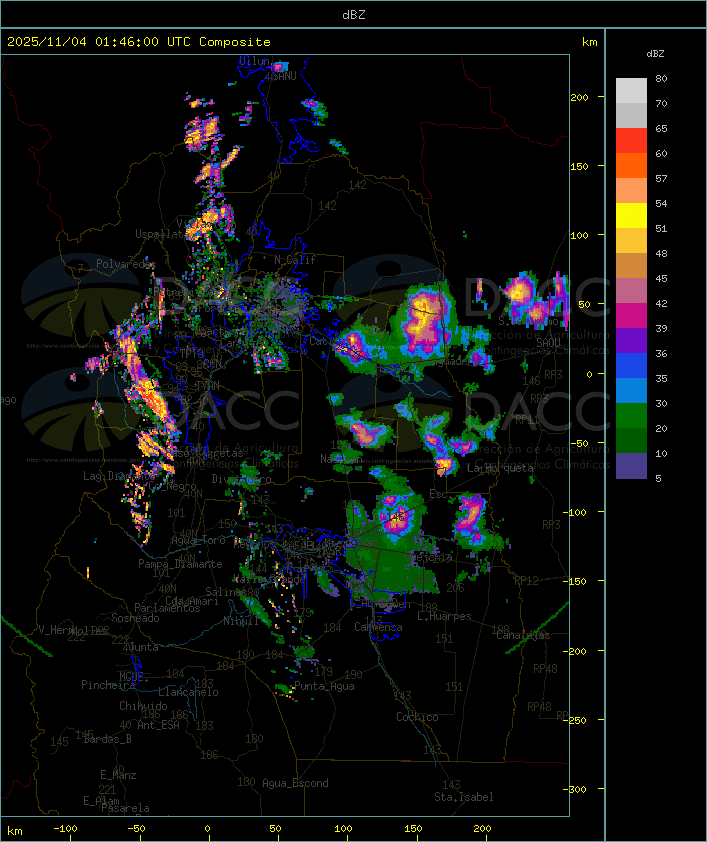Viewport: 707px width, 842px height.
Task: Click the tan 45-48 dBZ legend swatch
Action: tap(631, 265)
